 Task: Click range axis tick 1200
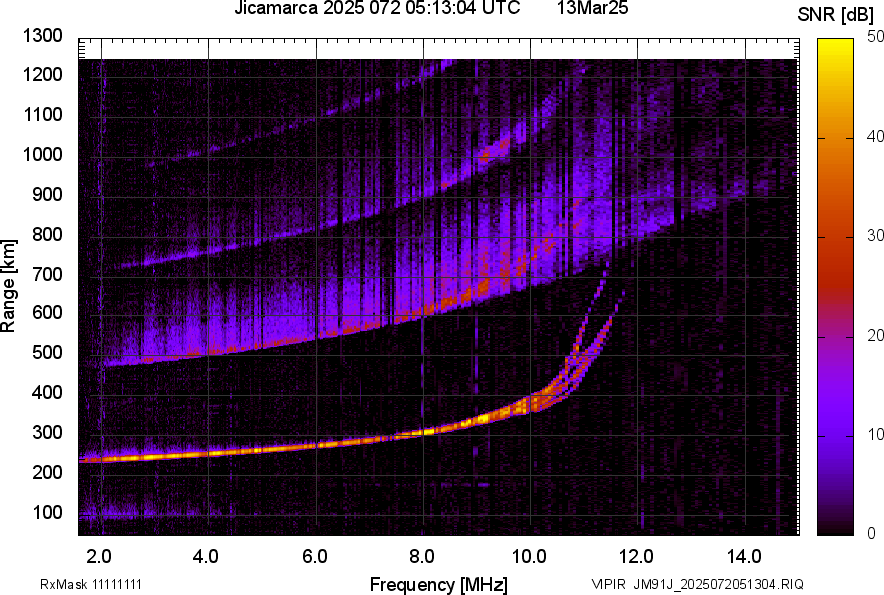click(43, 74)
